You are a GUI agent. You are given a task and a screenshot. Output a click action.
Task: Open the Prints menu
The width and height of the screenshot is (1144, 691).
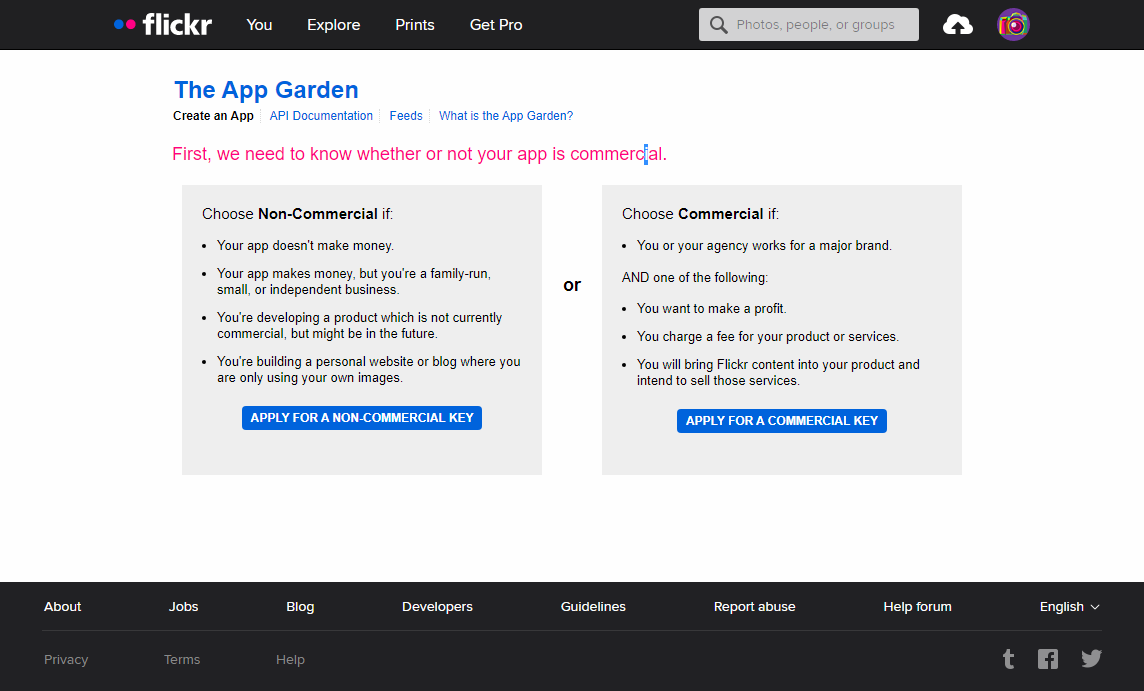[414, 25]
